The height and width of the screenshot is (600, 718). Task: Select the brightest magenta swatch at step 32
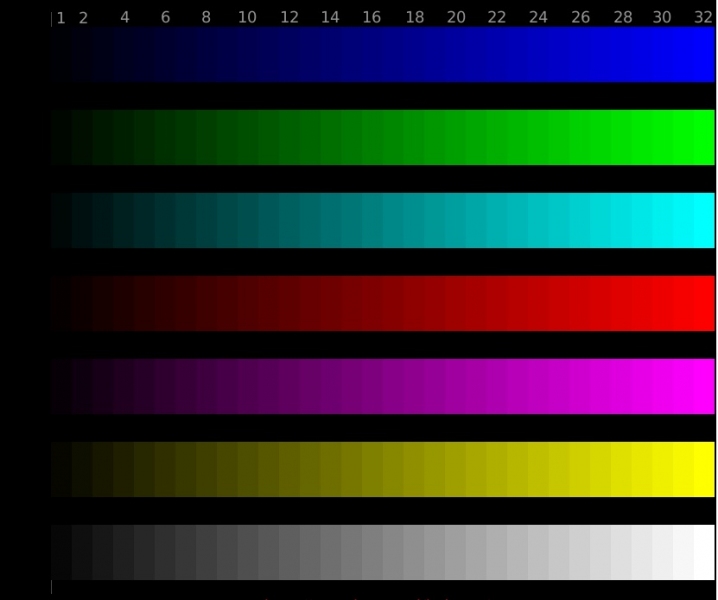pos(703,386)
